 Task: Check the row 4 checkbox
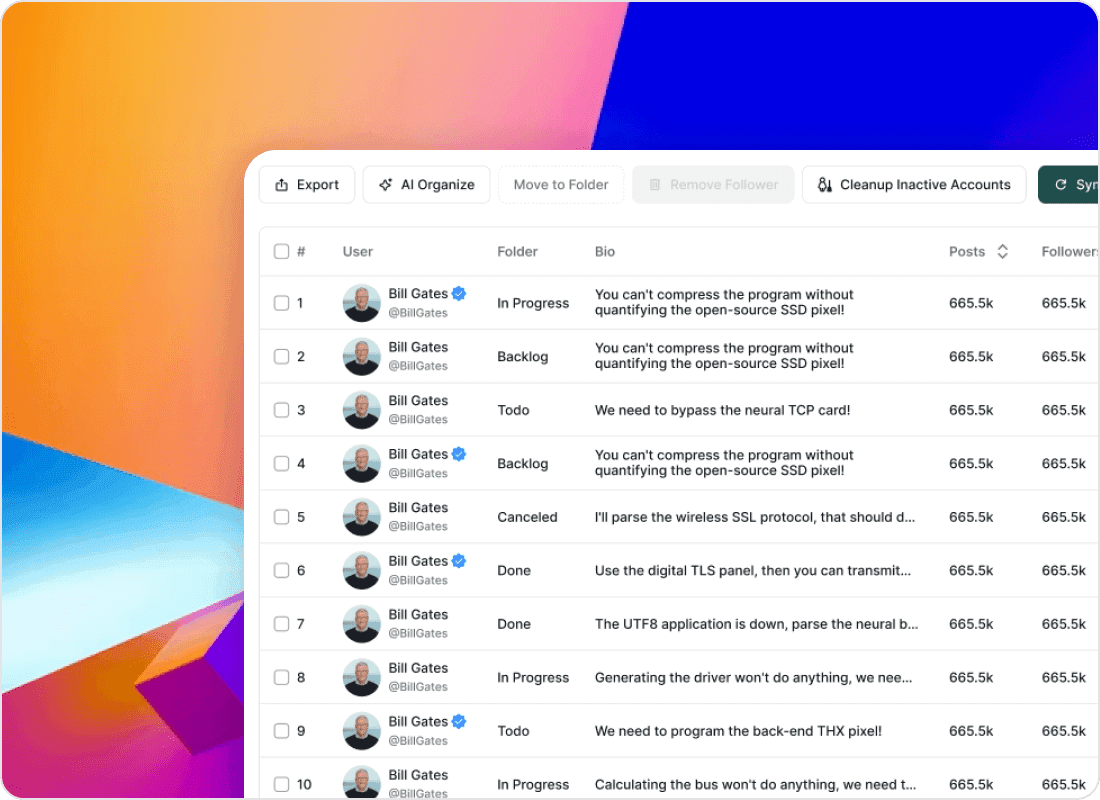[x=281, y=463]
